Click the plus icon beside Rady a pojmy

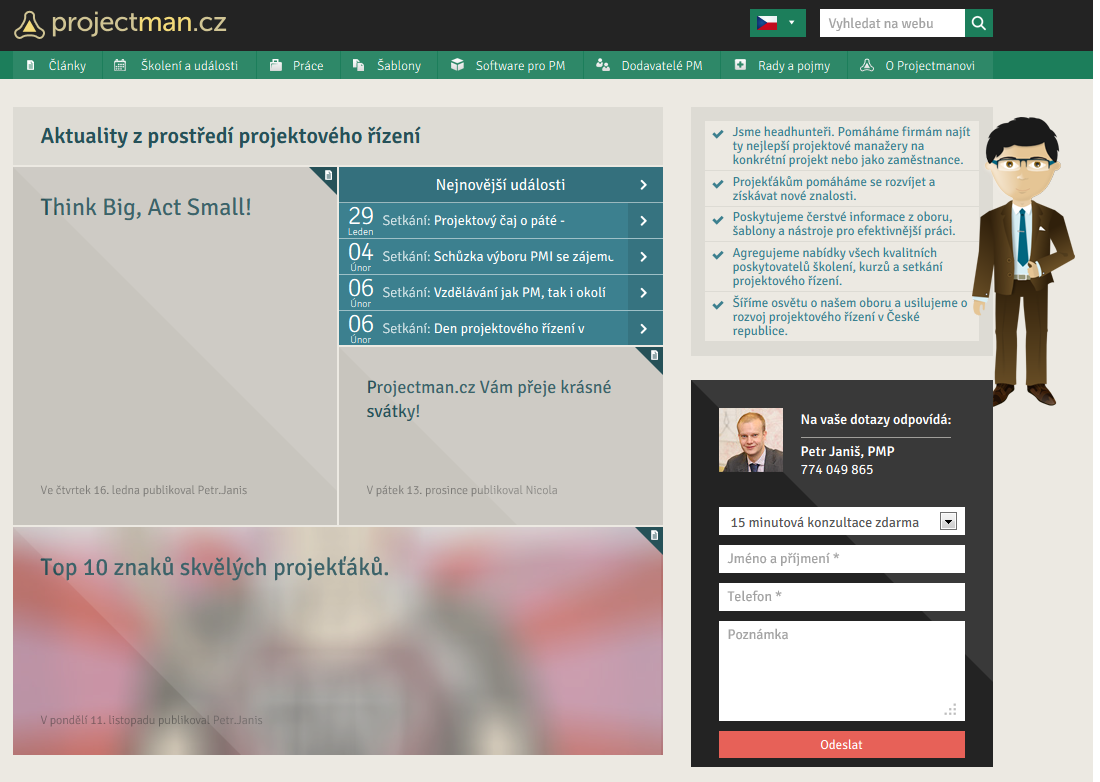[x=740, y=66]
